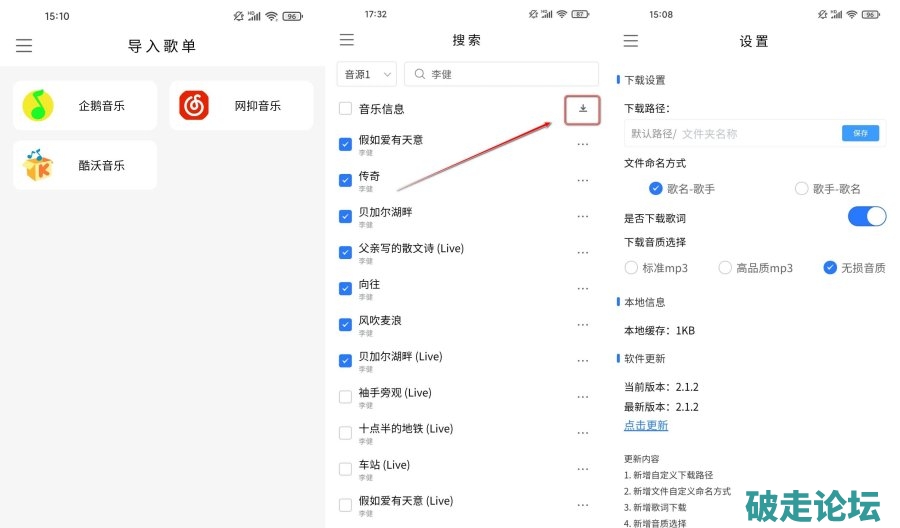
Task: Click the search magnifier icon
Action: pos(420,75)
